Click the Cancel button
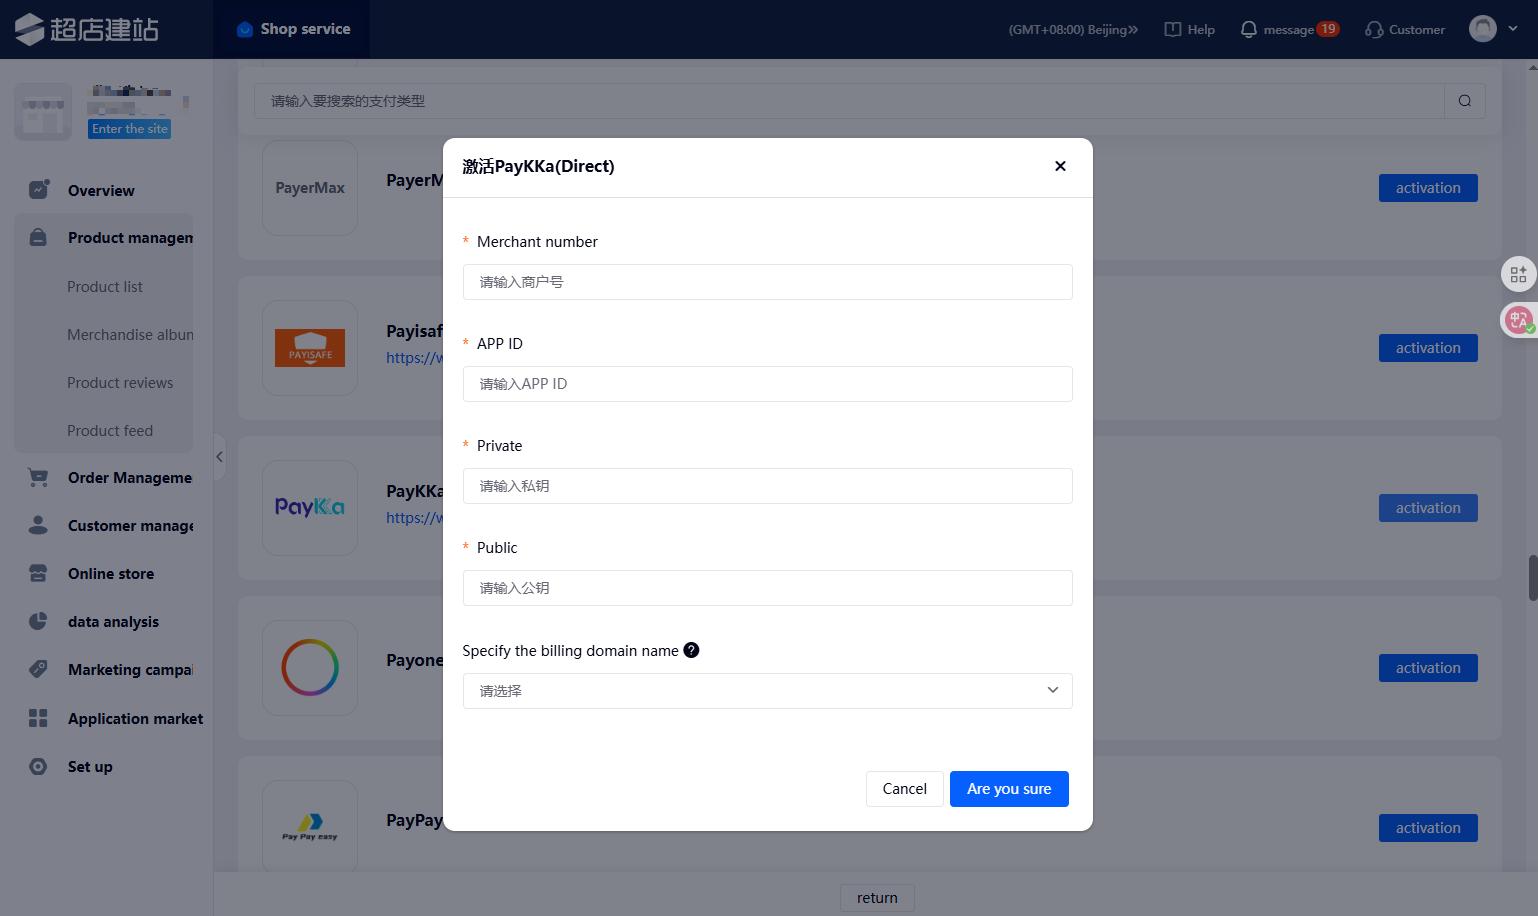The height and width of the screenshot is (916, 1538). click(904, 789)
